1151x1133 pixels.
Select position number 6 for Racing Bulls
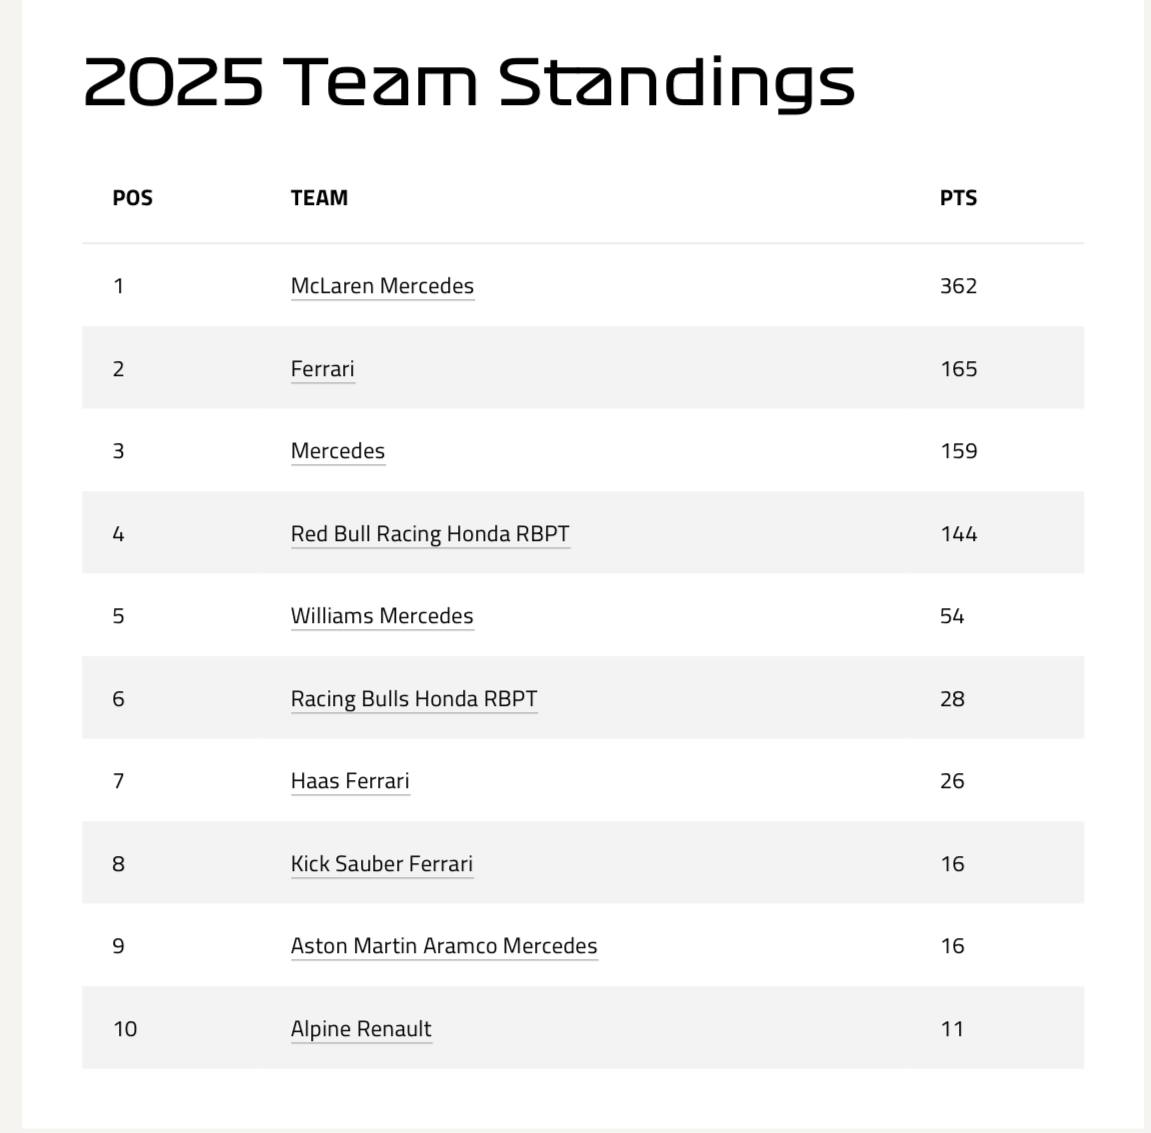click(x=118, y=699)
